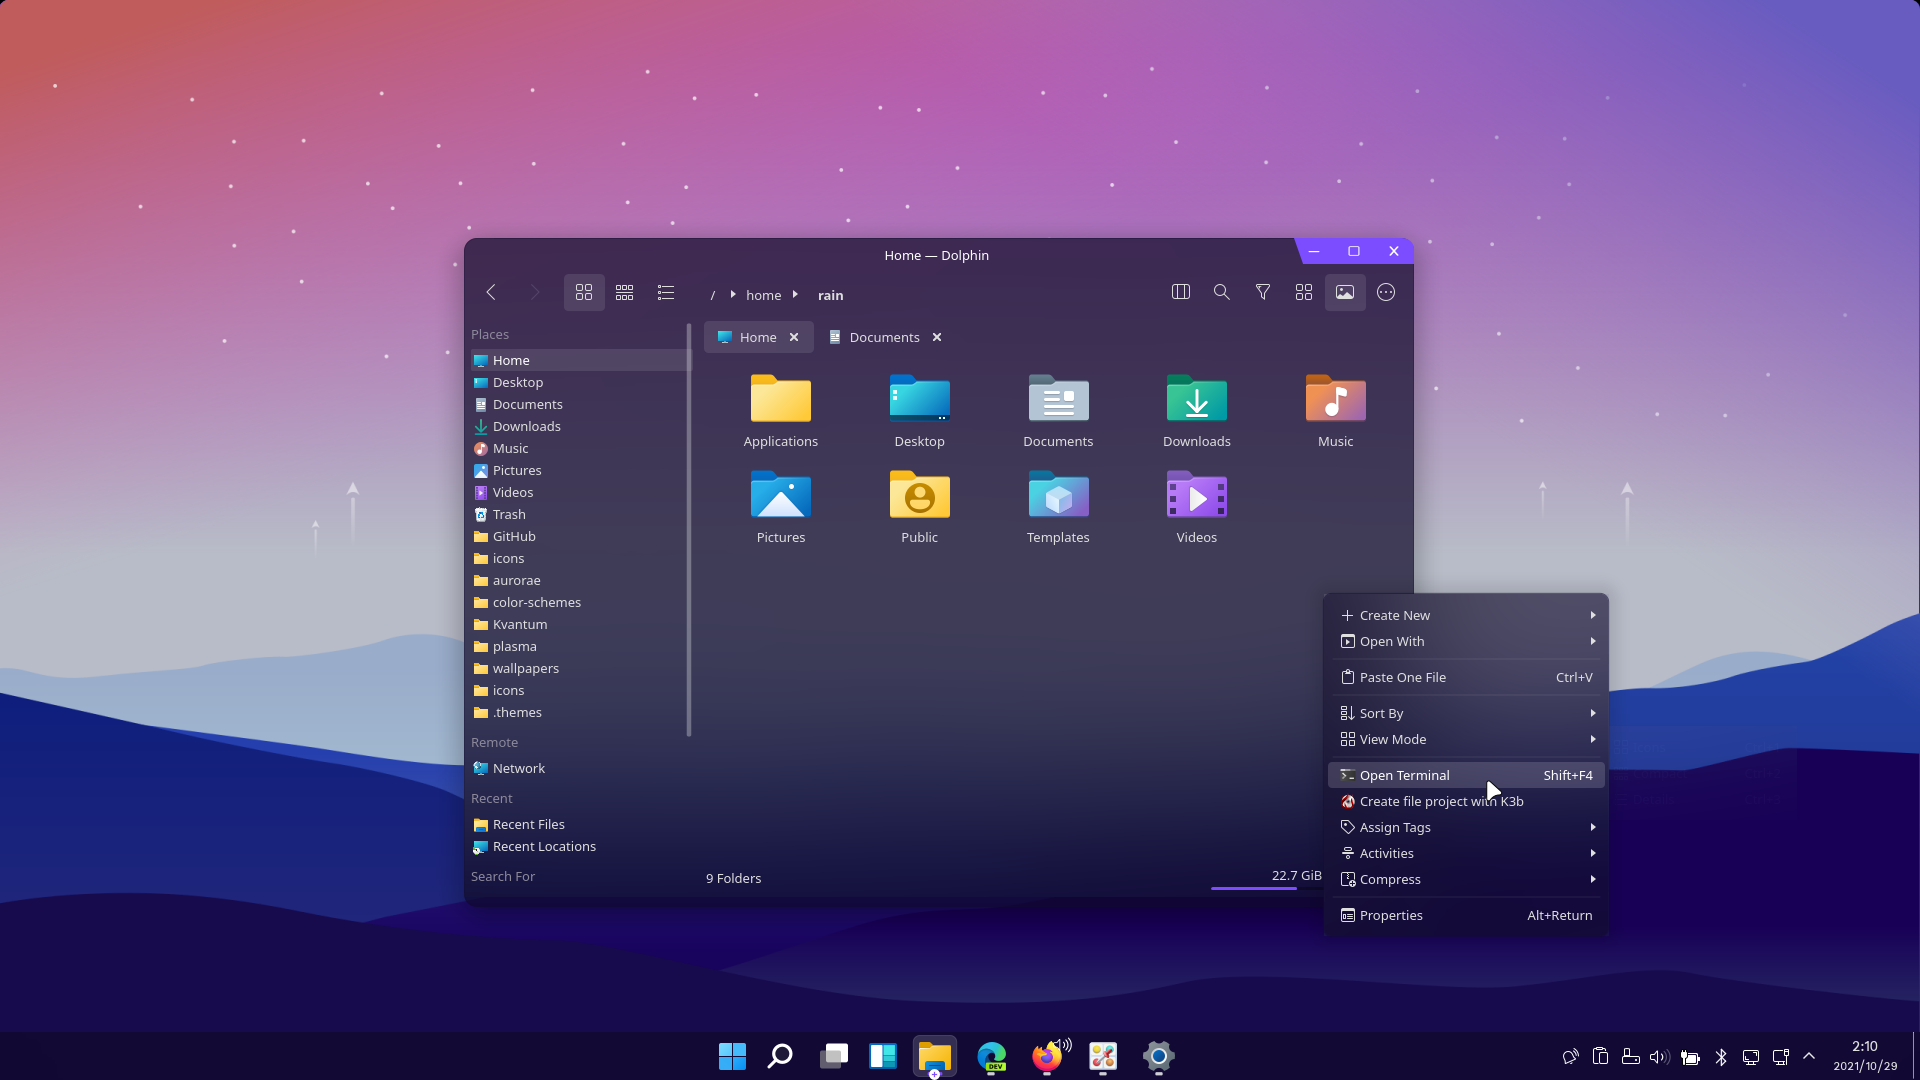Open the Documents folder icon
Viewport: 1920px width, 1080px height.
click(x=1058, y=411)
